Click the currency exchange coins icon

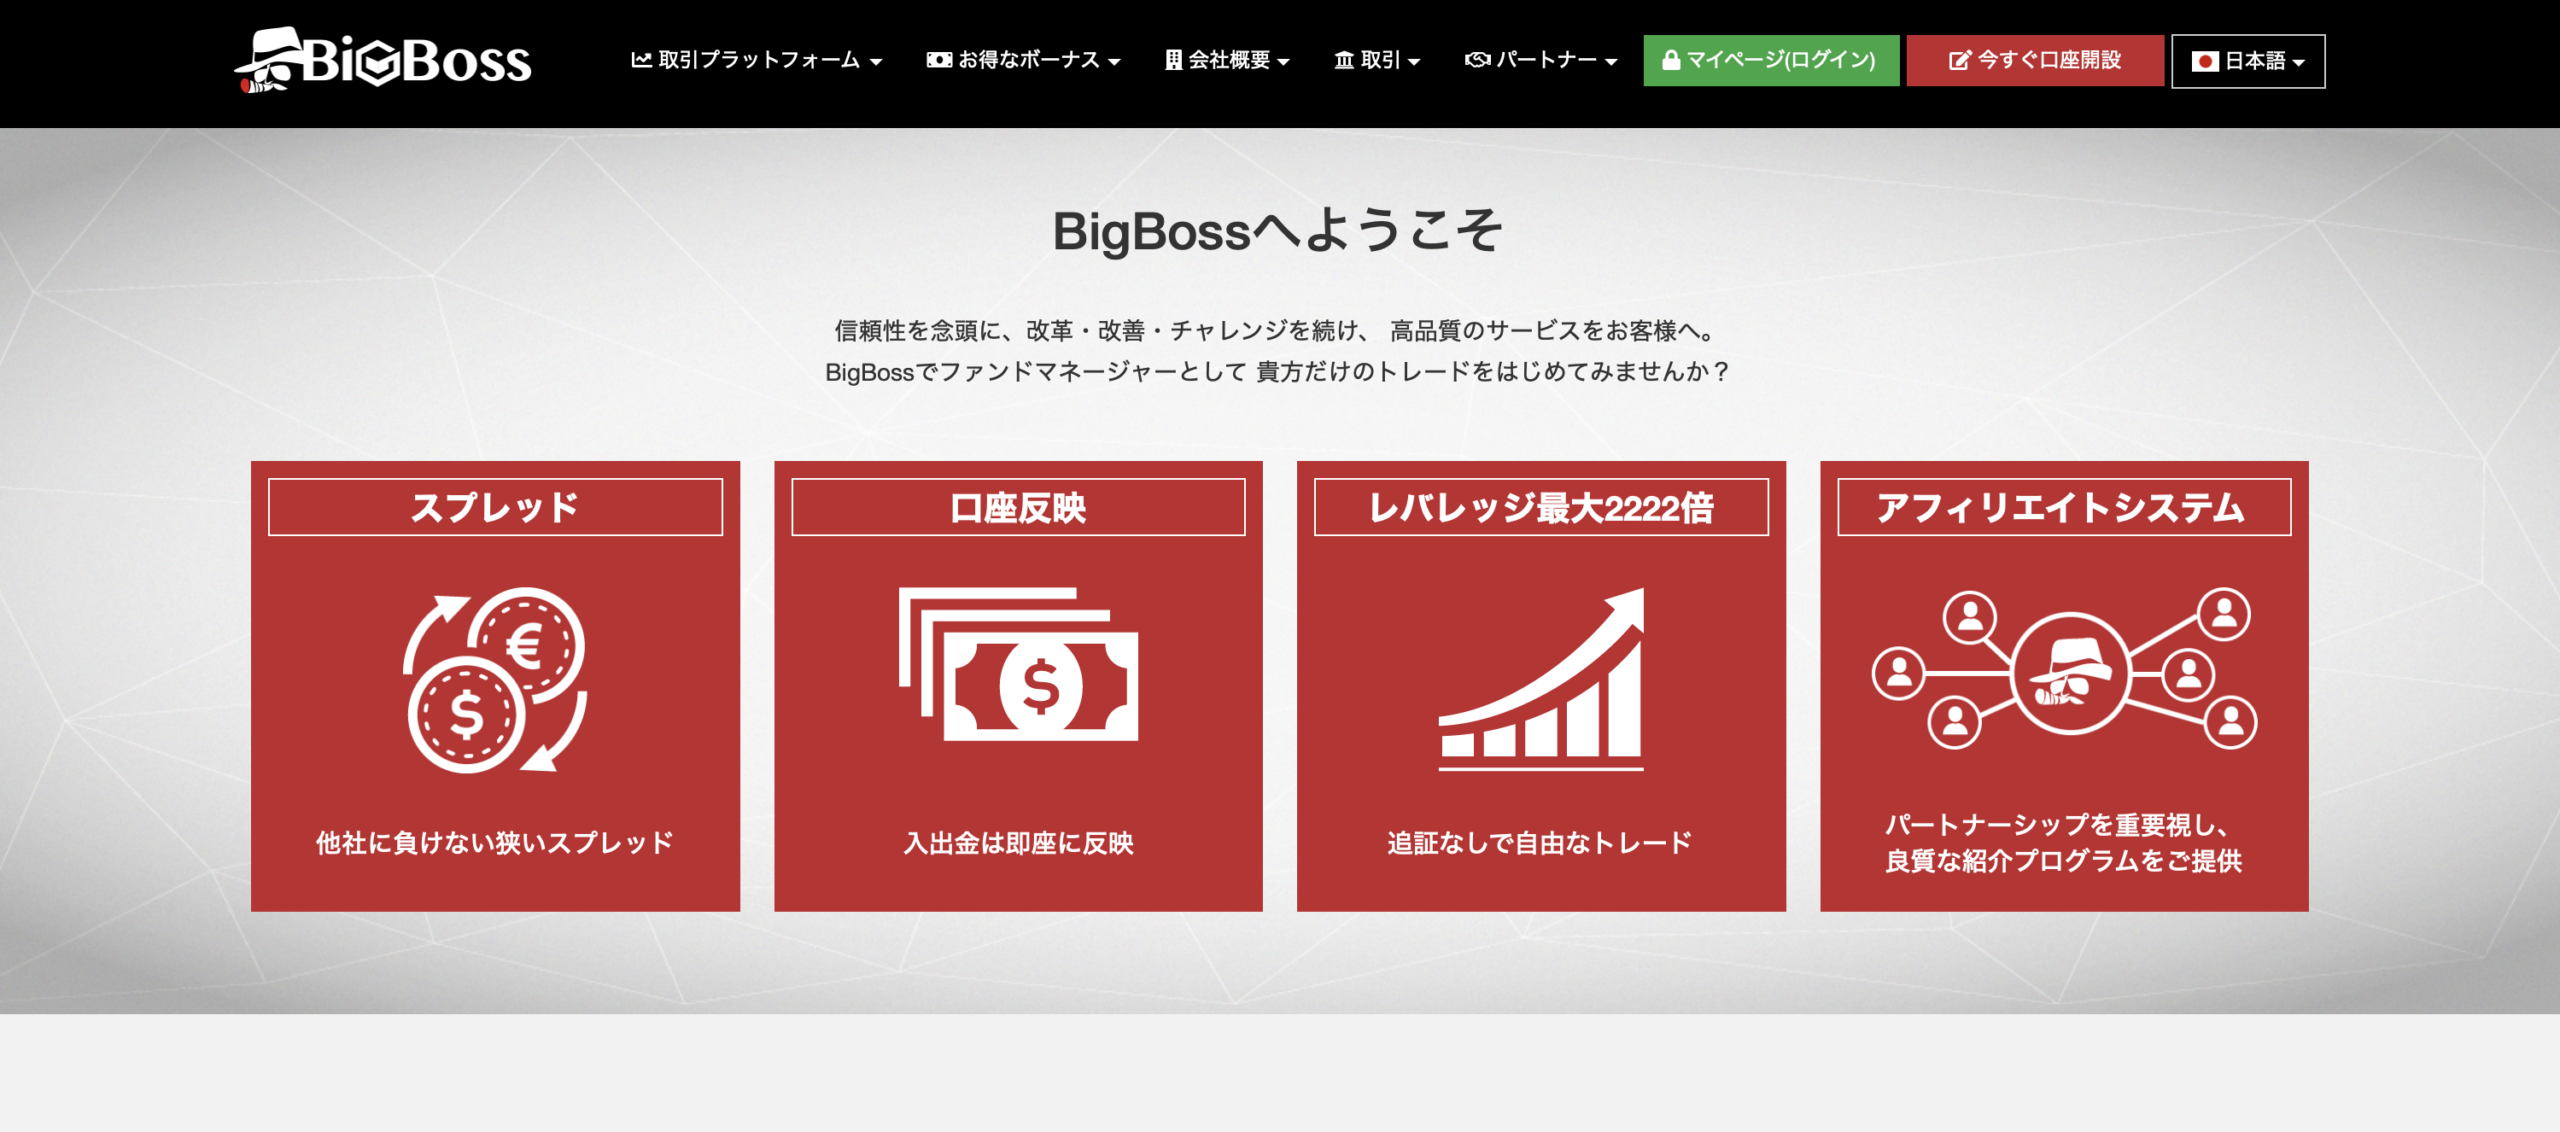pos(495,680)
